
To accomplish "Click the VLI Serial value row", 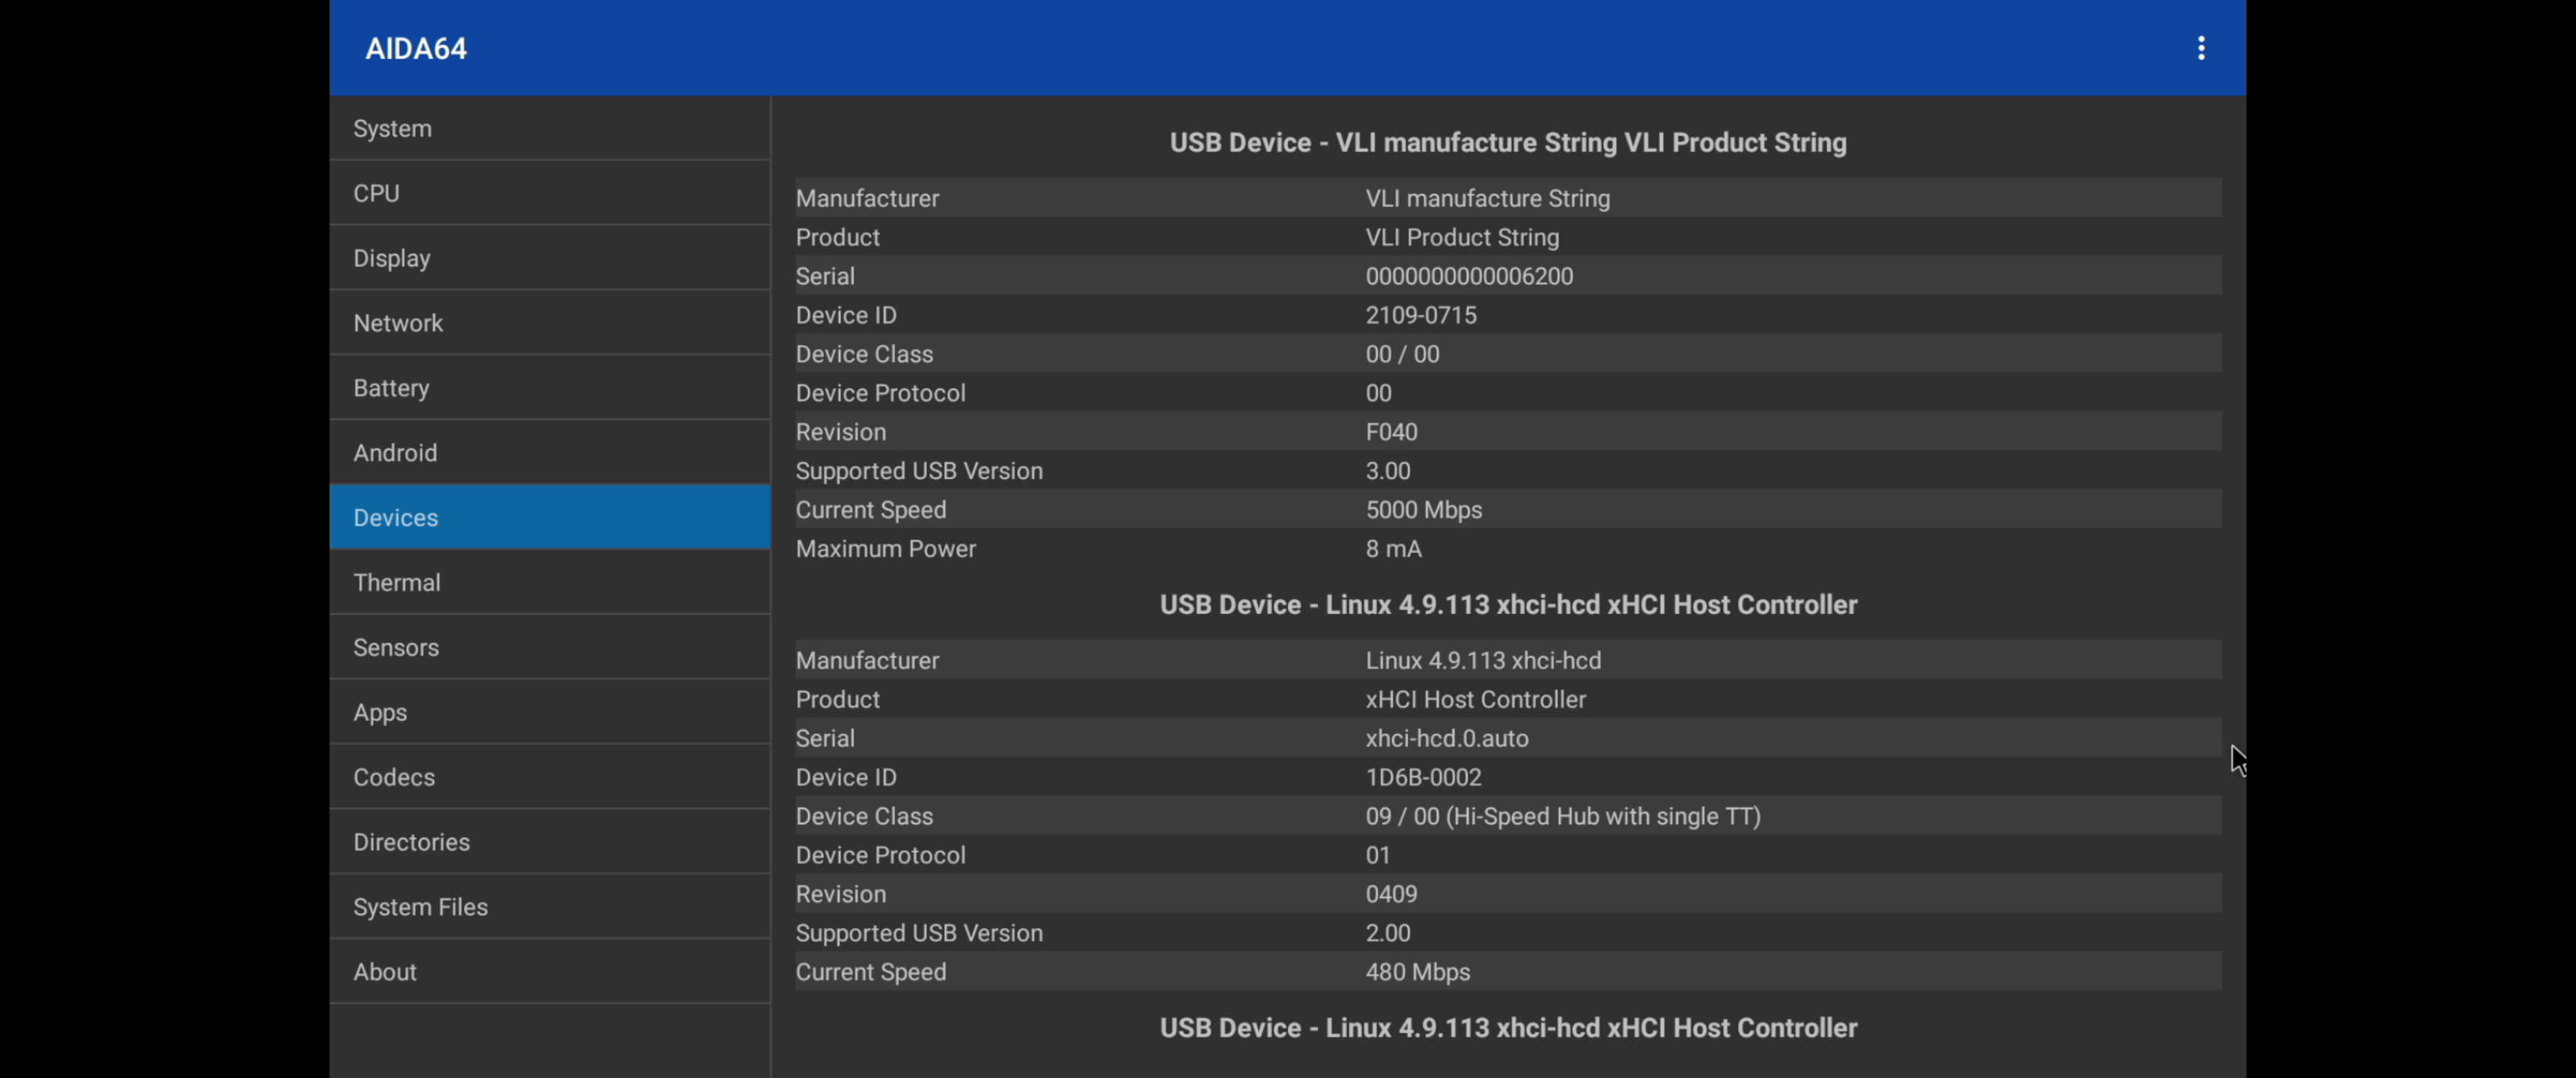I will [1468, 276].
